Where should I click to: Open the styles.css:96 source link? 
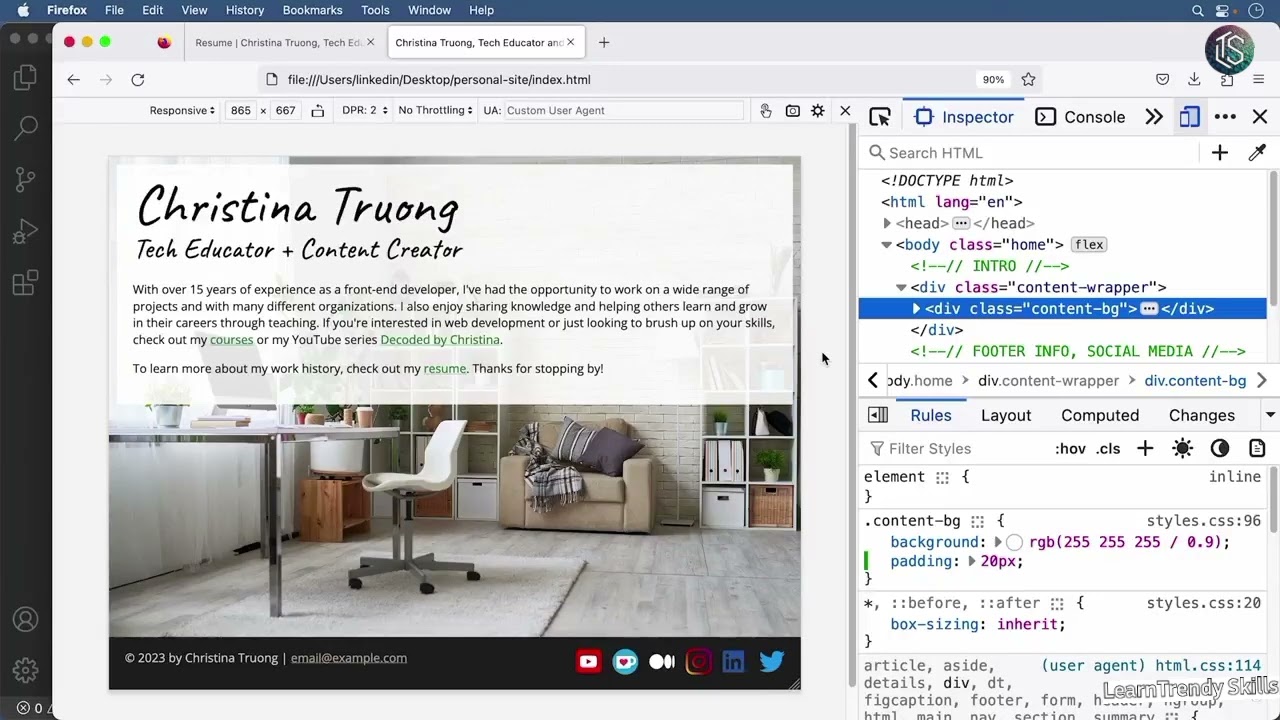pos(1203,521)
